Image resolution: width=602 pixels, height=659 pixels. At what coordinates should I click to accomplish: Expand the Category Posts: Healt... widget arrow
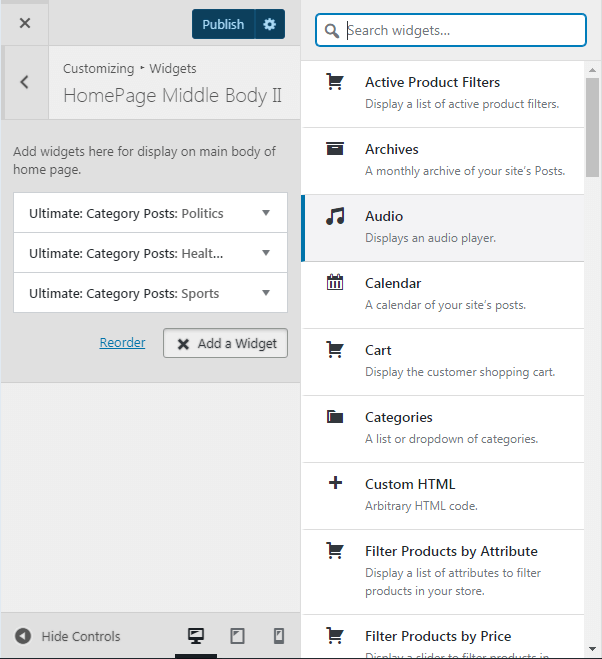[x=266, y=253]
